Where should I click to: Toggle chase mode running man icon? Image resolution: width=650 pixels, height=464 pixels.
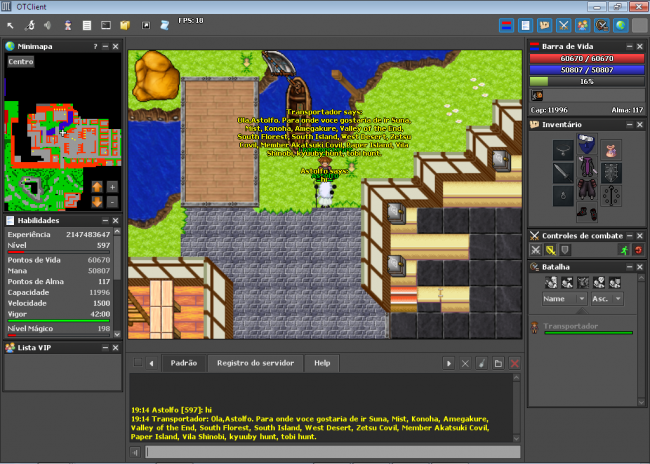pyautogui.click(x=624, y=250)
